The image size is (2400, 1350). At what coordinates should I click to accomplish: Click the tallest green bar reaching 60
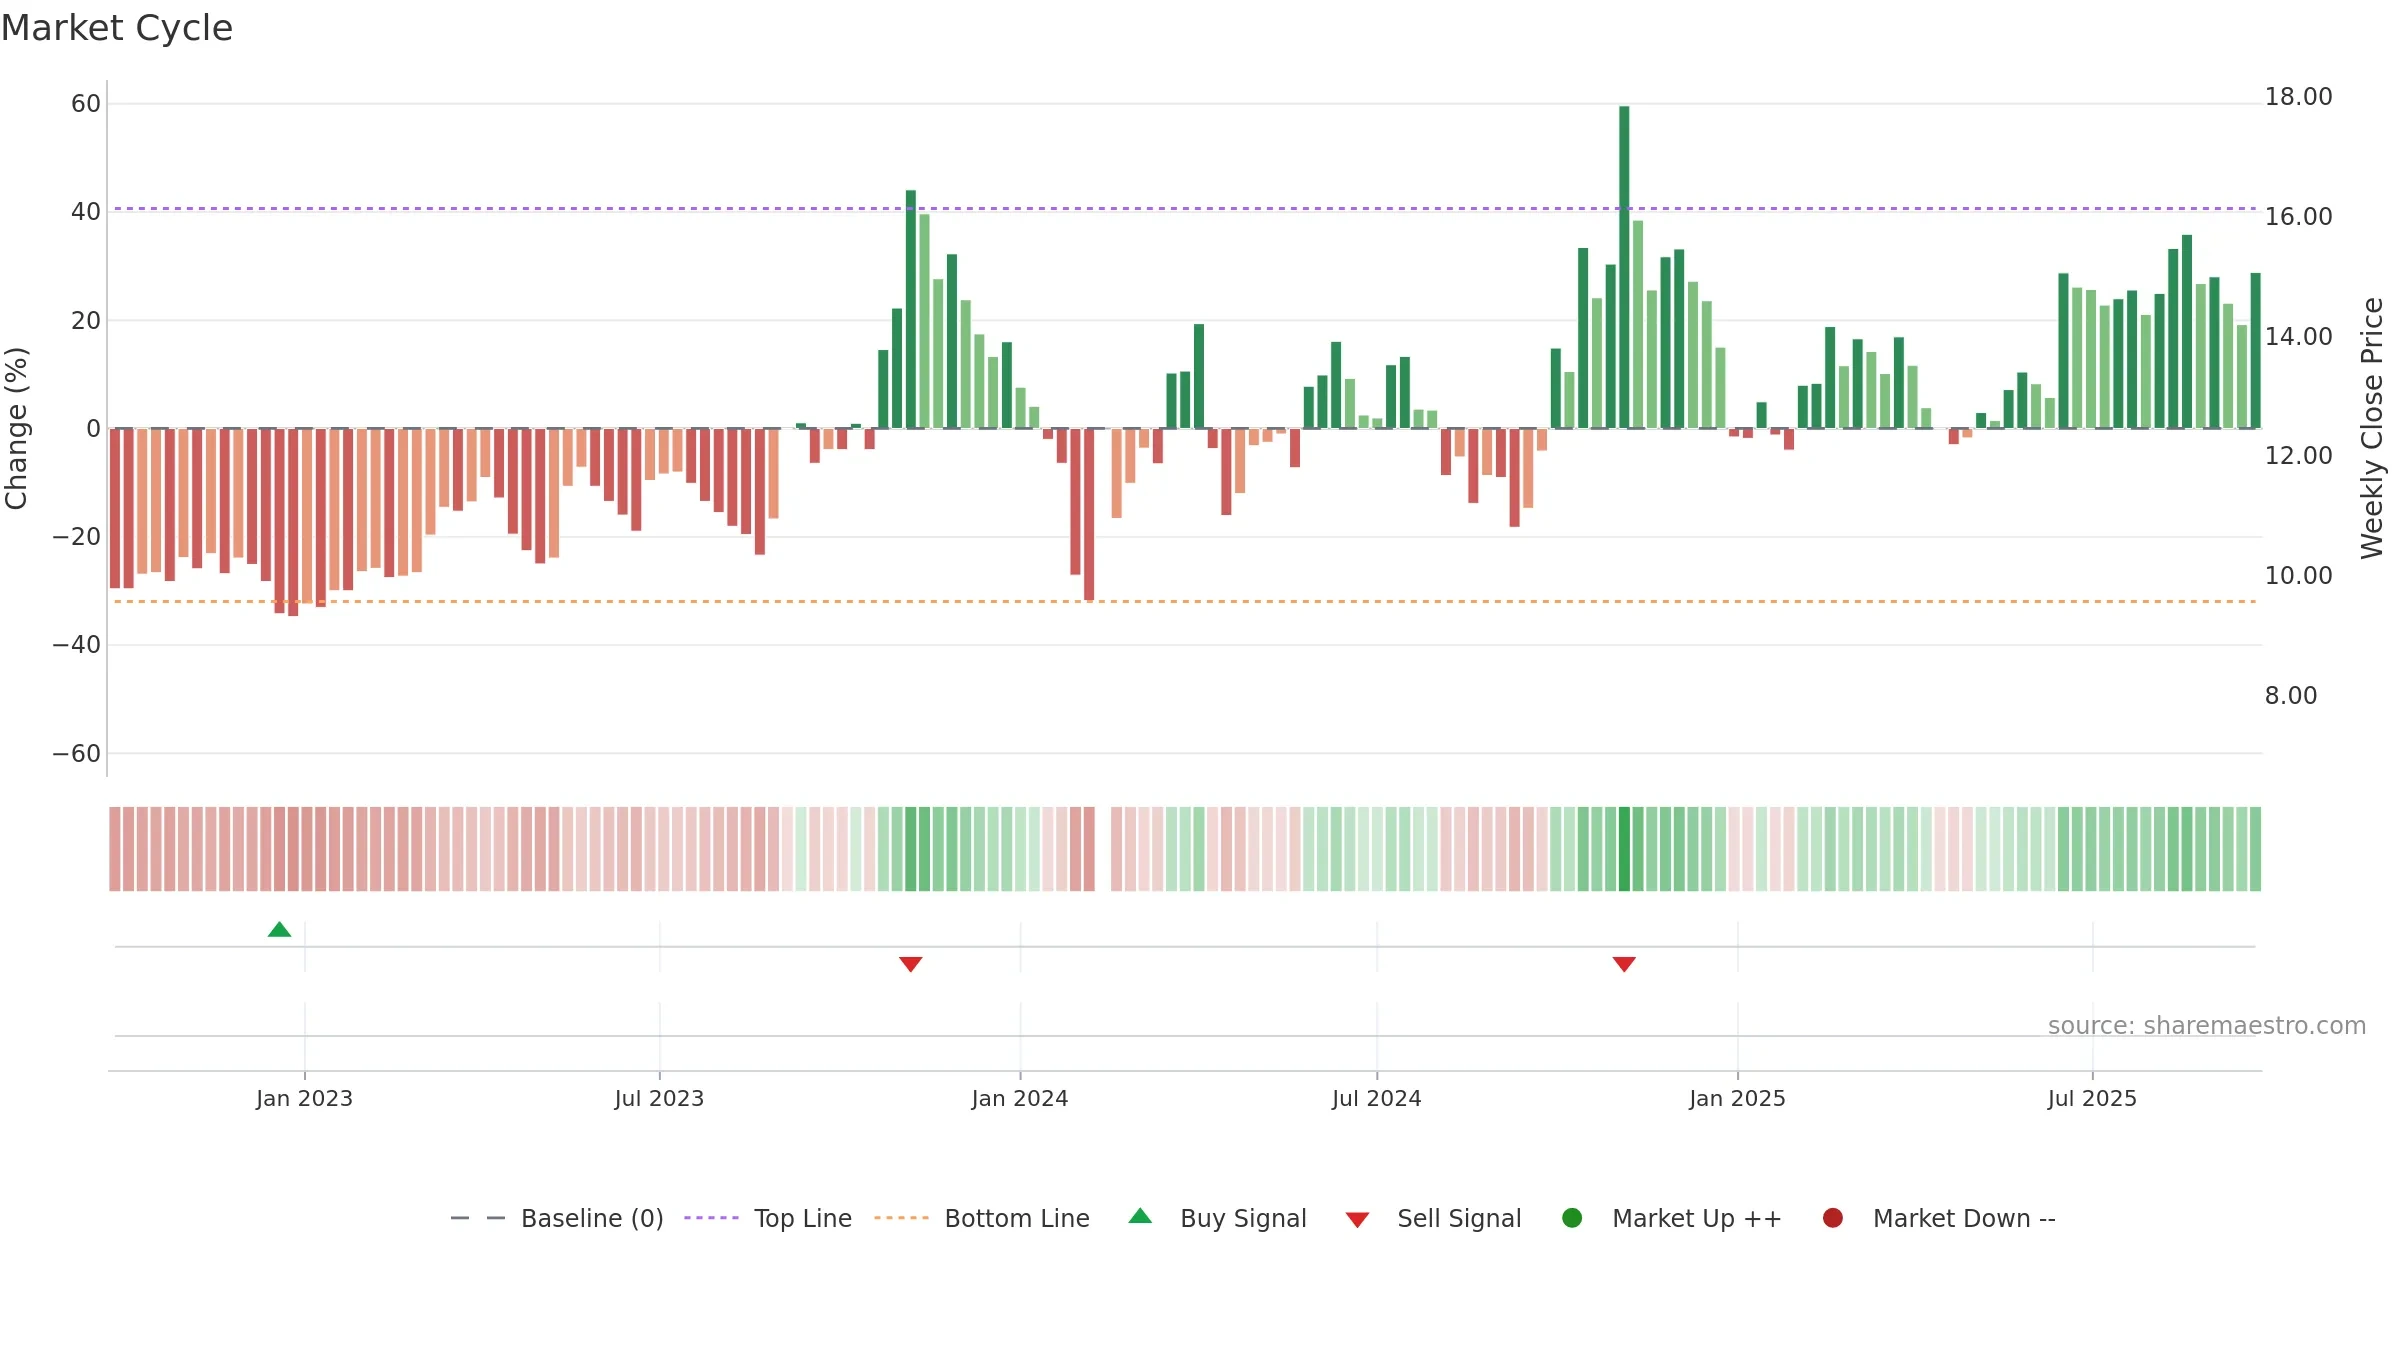click(1624, 267)
